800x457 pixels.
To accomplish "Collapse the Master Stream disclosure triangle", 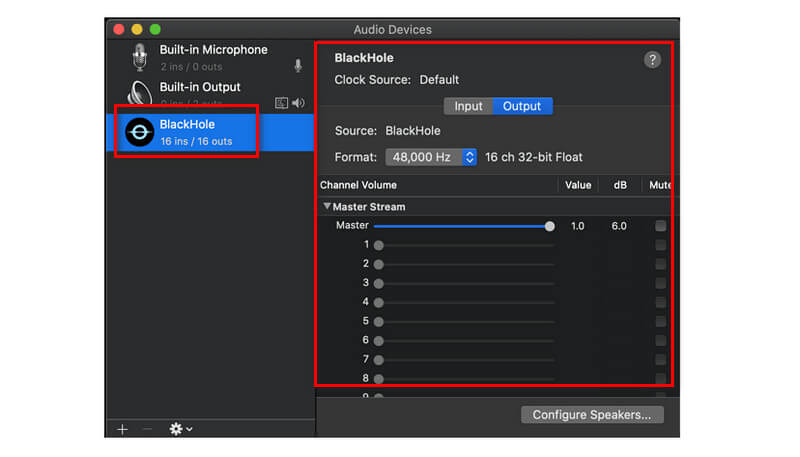I will pos(326,207).
